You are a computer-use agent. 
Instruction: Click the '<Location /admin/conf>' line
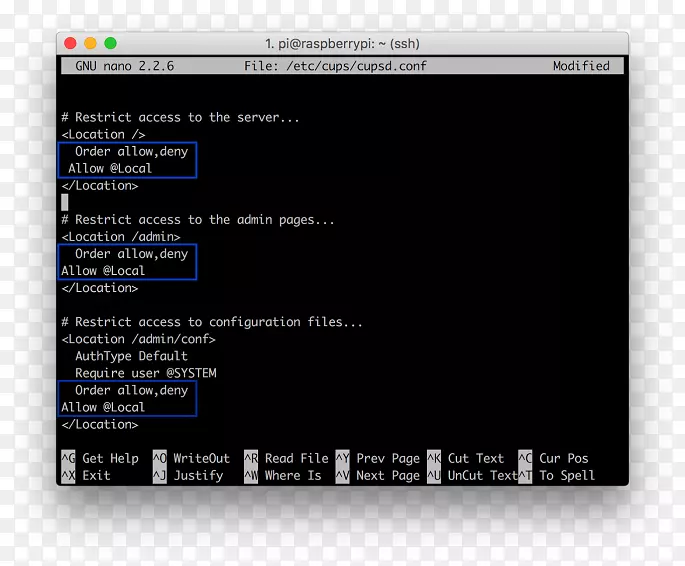tap(138, 339)
